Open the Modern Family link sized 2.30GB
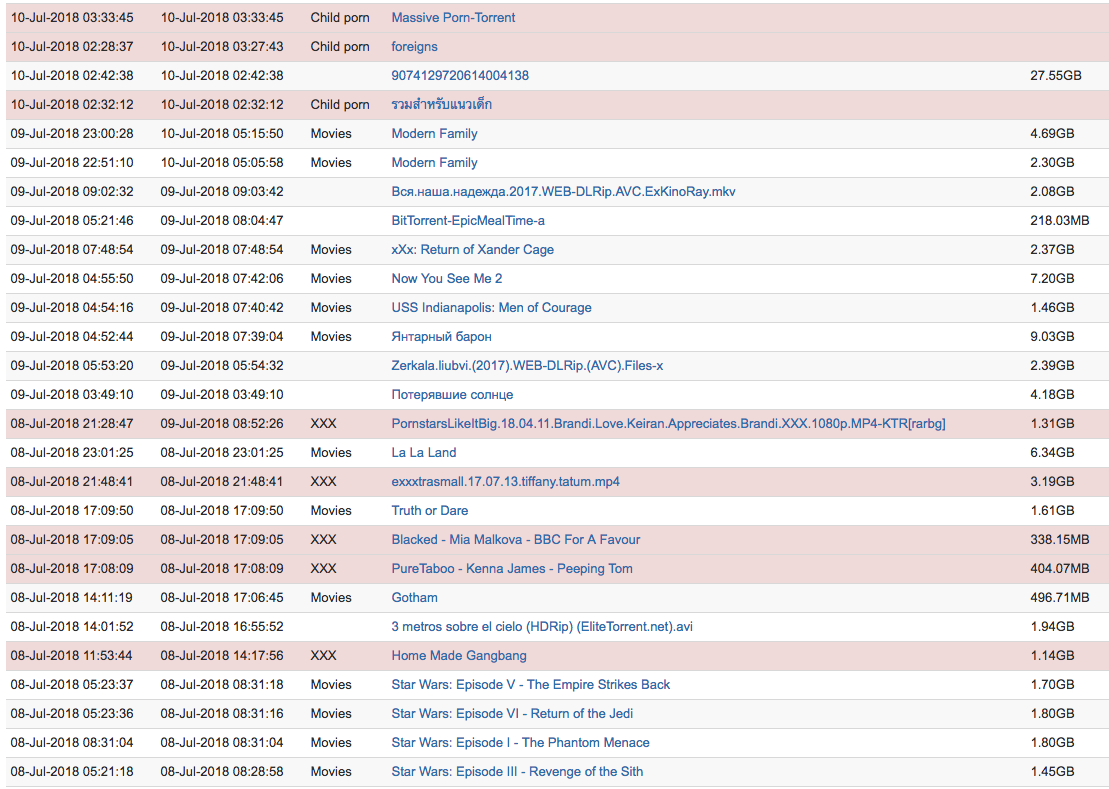 [434, 163]
